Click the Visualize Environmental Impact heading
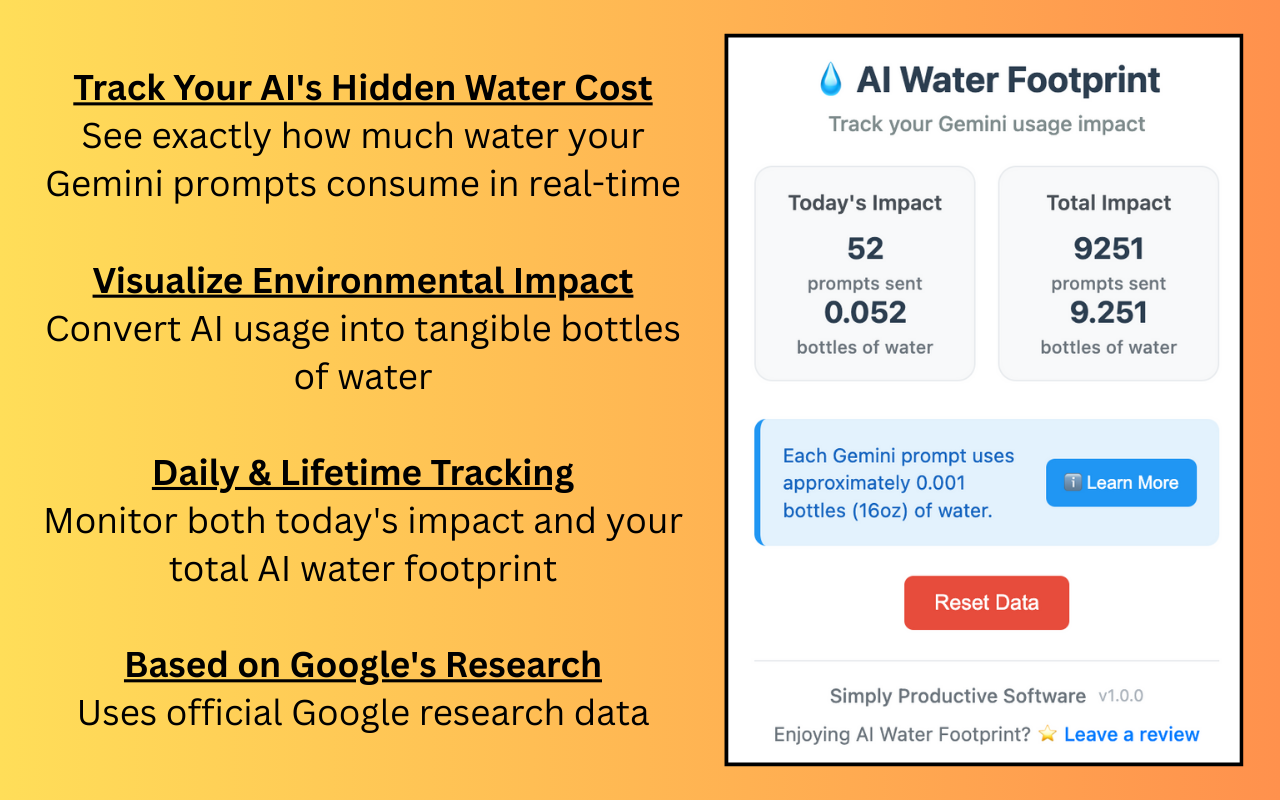This screenshot has height=800, width=1280. click(x=363, y=281)
